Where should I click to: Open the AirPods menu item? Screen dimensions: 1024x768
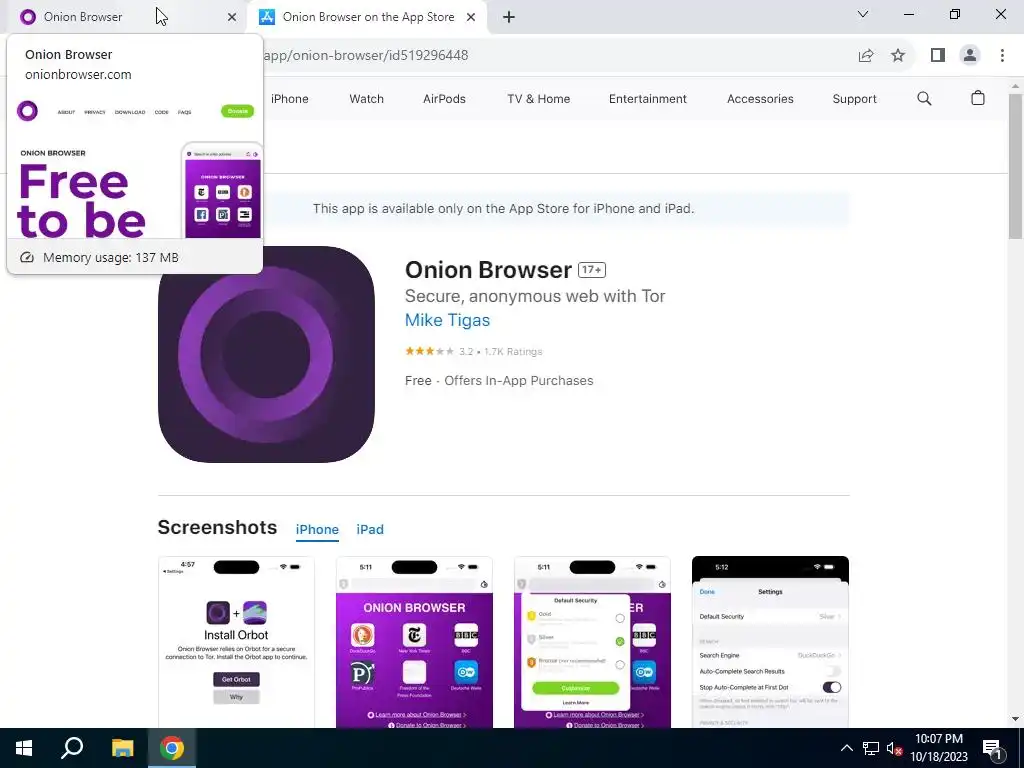[444, 99]
